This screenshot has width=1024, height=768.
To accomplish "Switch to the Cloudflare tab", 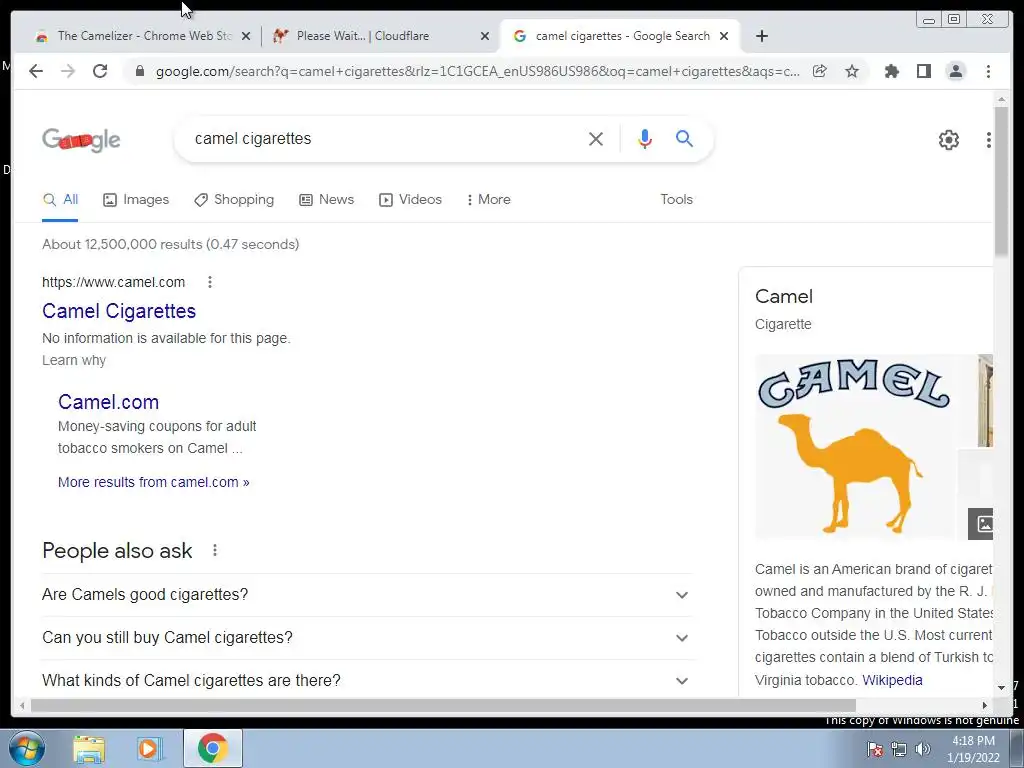I will coord(381,36).
